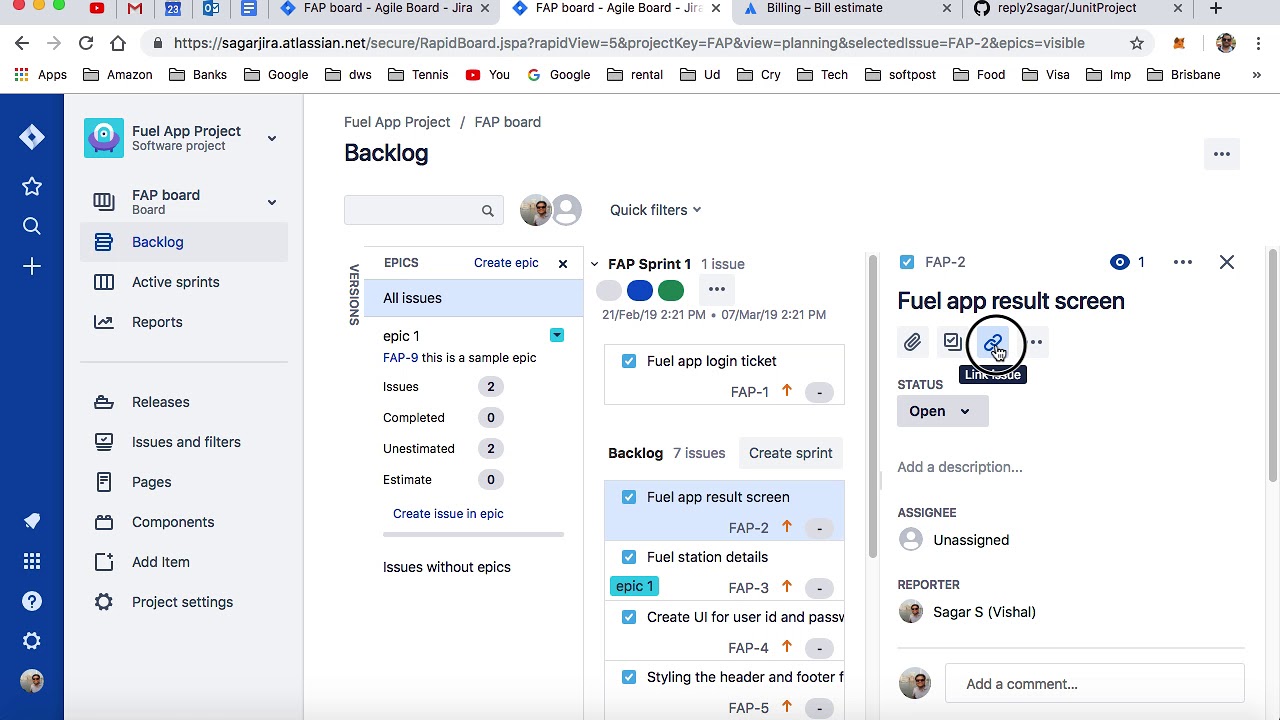Open the Quick filters dropdown
This screenshot has width=1280, height=720.
(656, 210)
